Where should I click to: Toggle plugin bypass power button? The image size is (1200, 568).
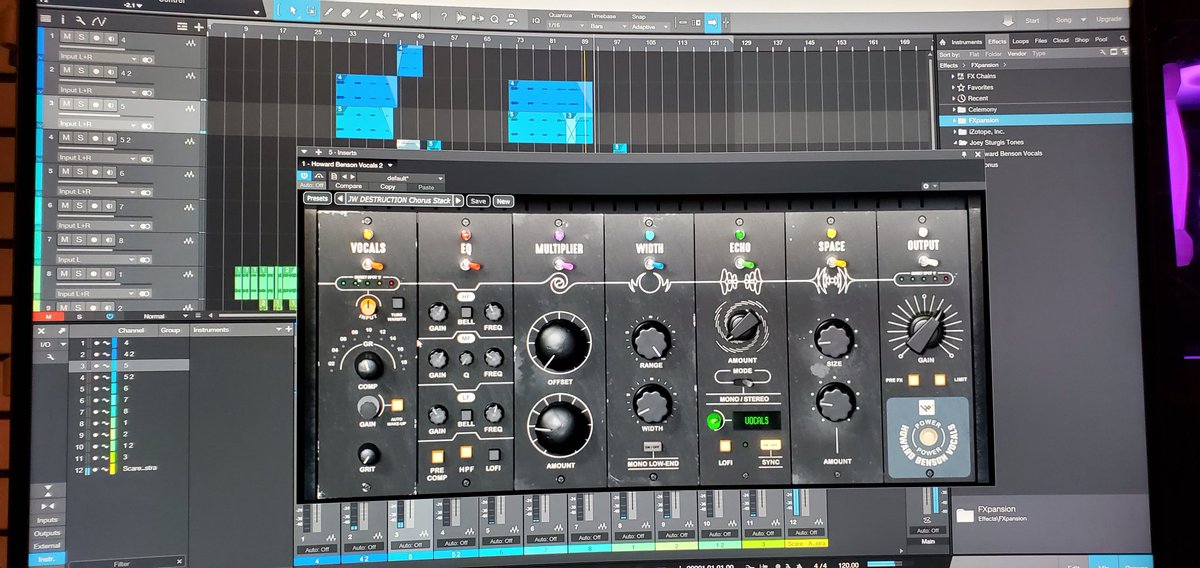point(303,176)
